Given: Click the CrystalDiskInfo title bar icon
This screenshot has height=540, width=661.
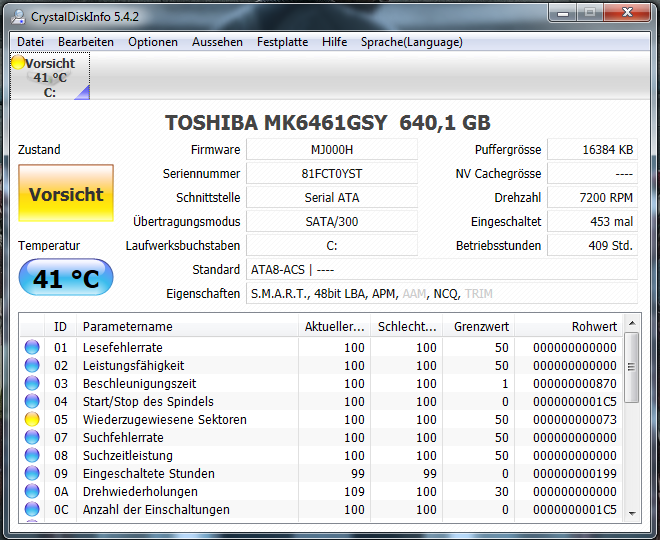Looking at the screenshot, I should 18,17.
